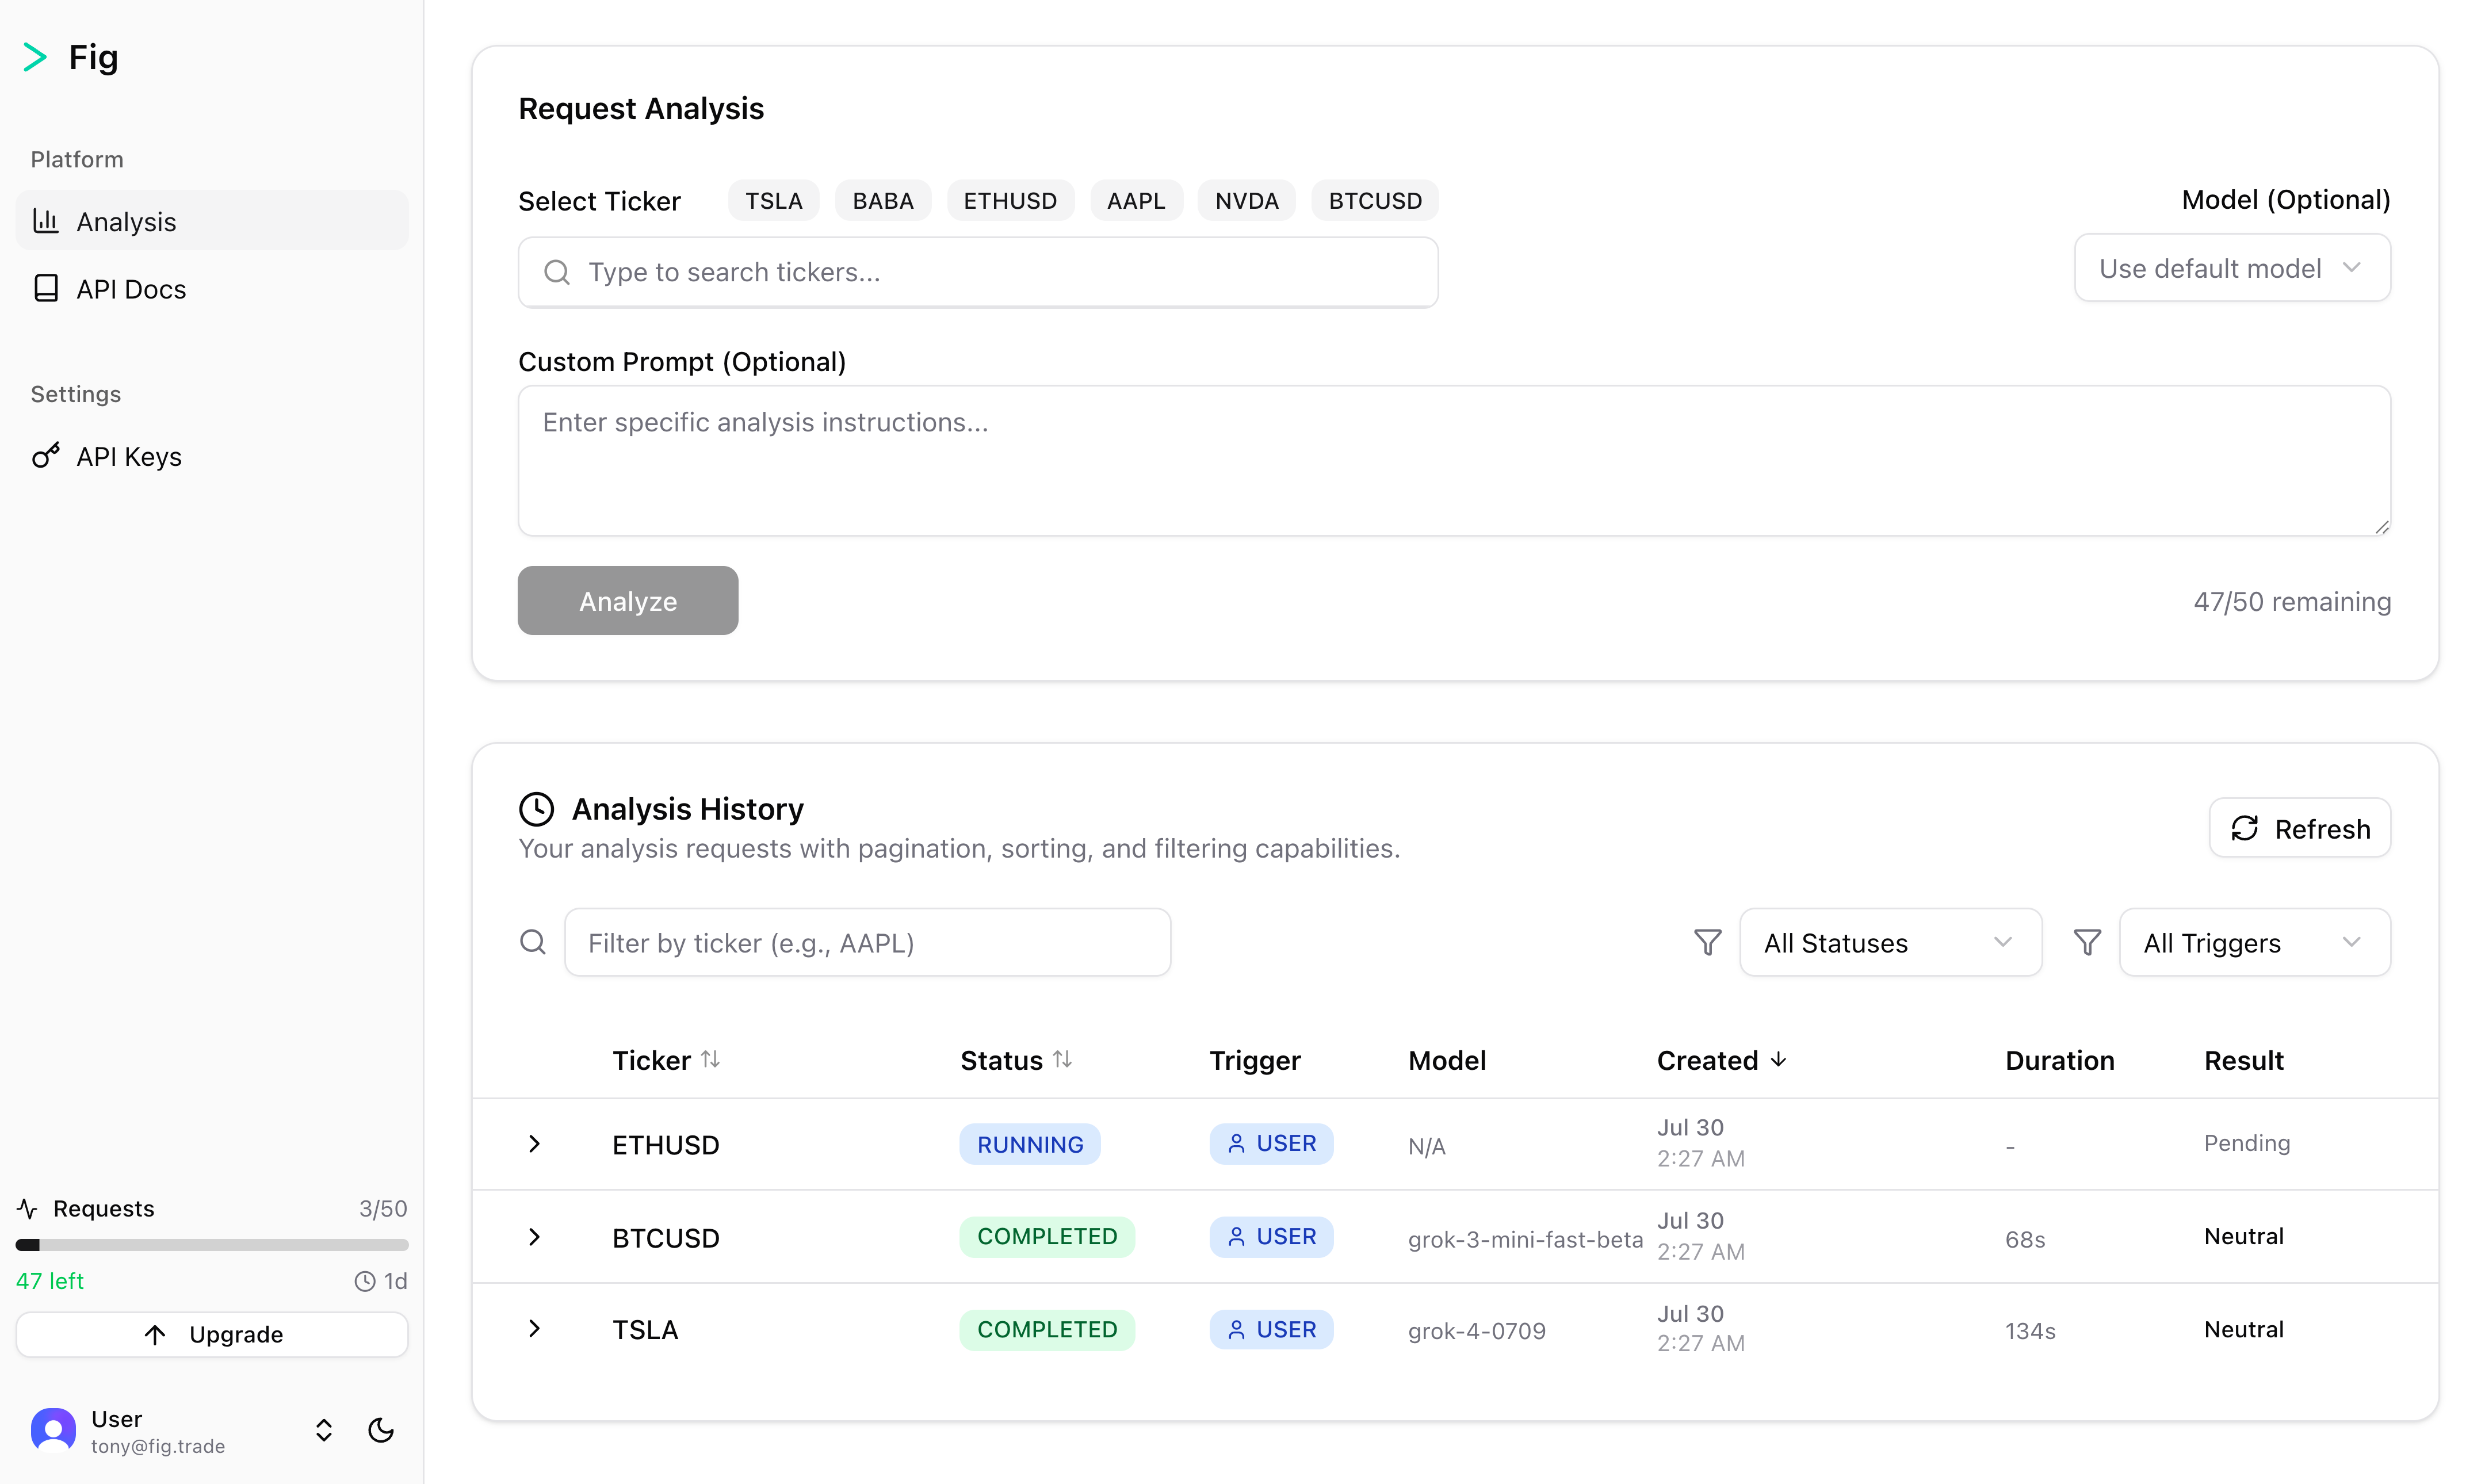Click the search icon beside ticker filter

533,942
